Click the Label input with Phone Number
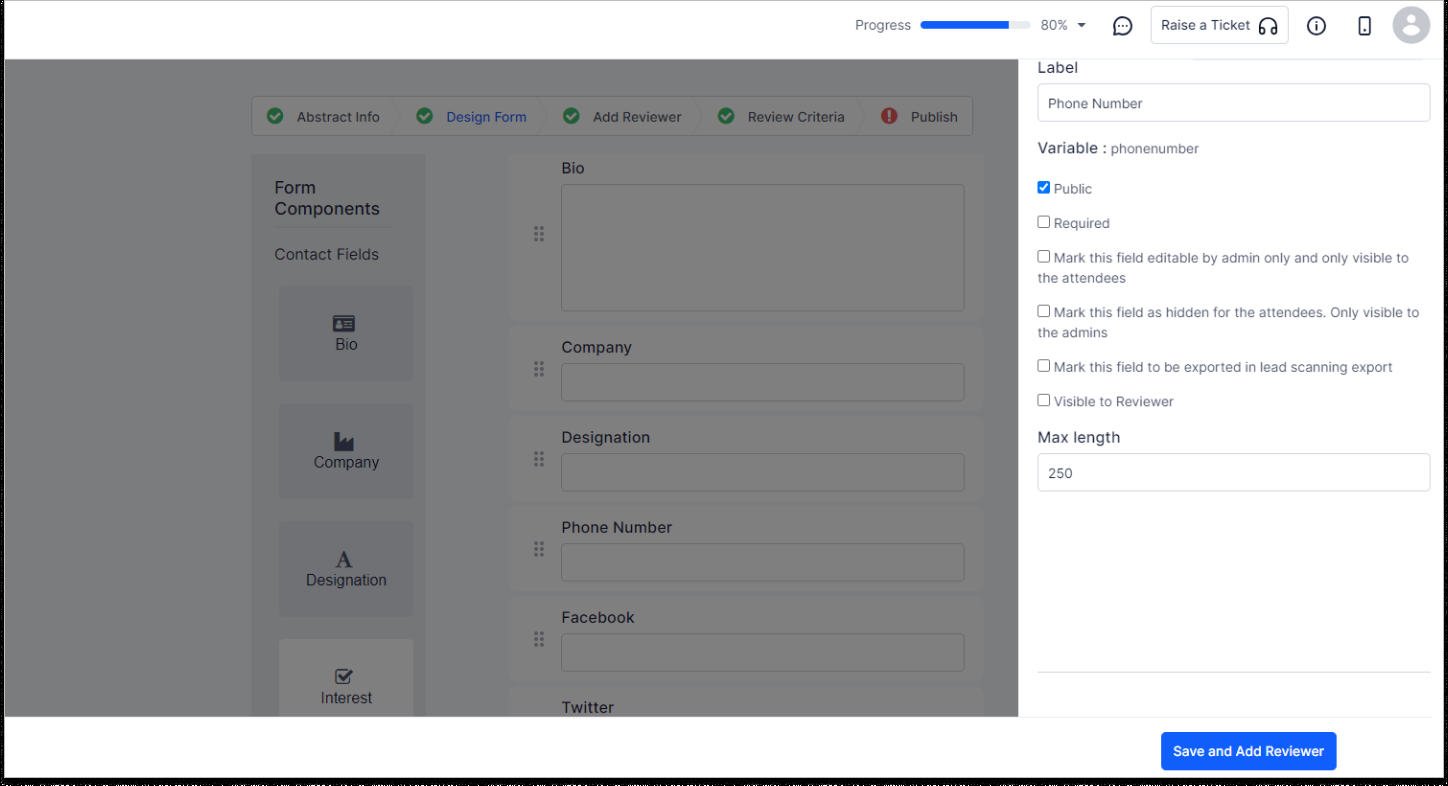 1233,103
